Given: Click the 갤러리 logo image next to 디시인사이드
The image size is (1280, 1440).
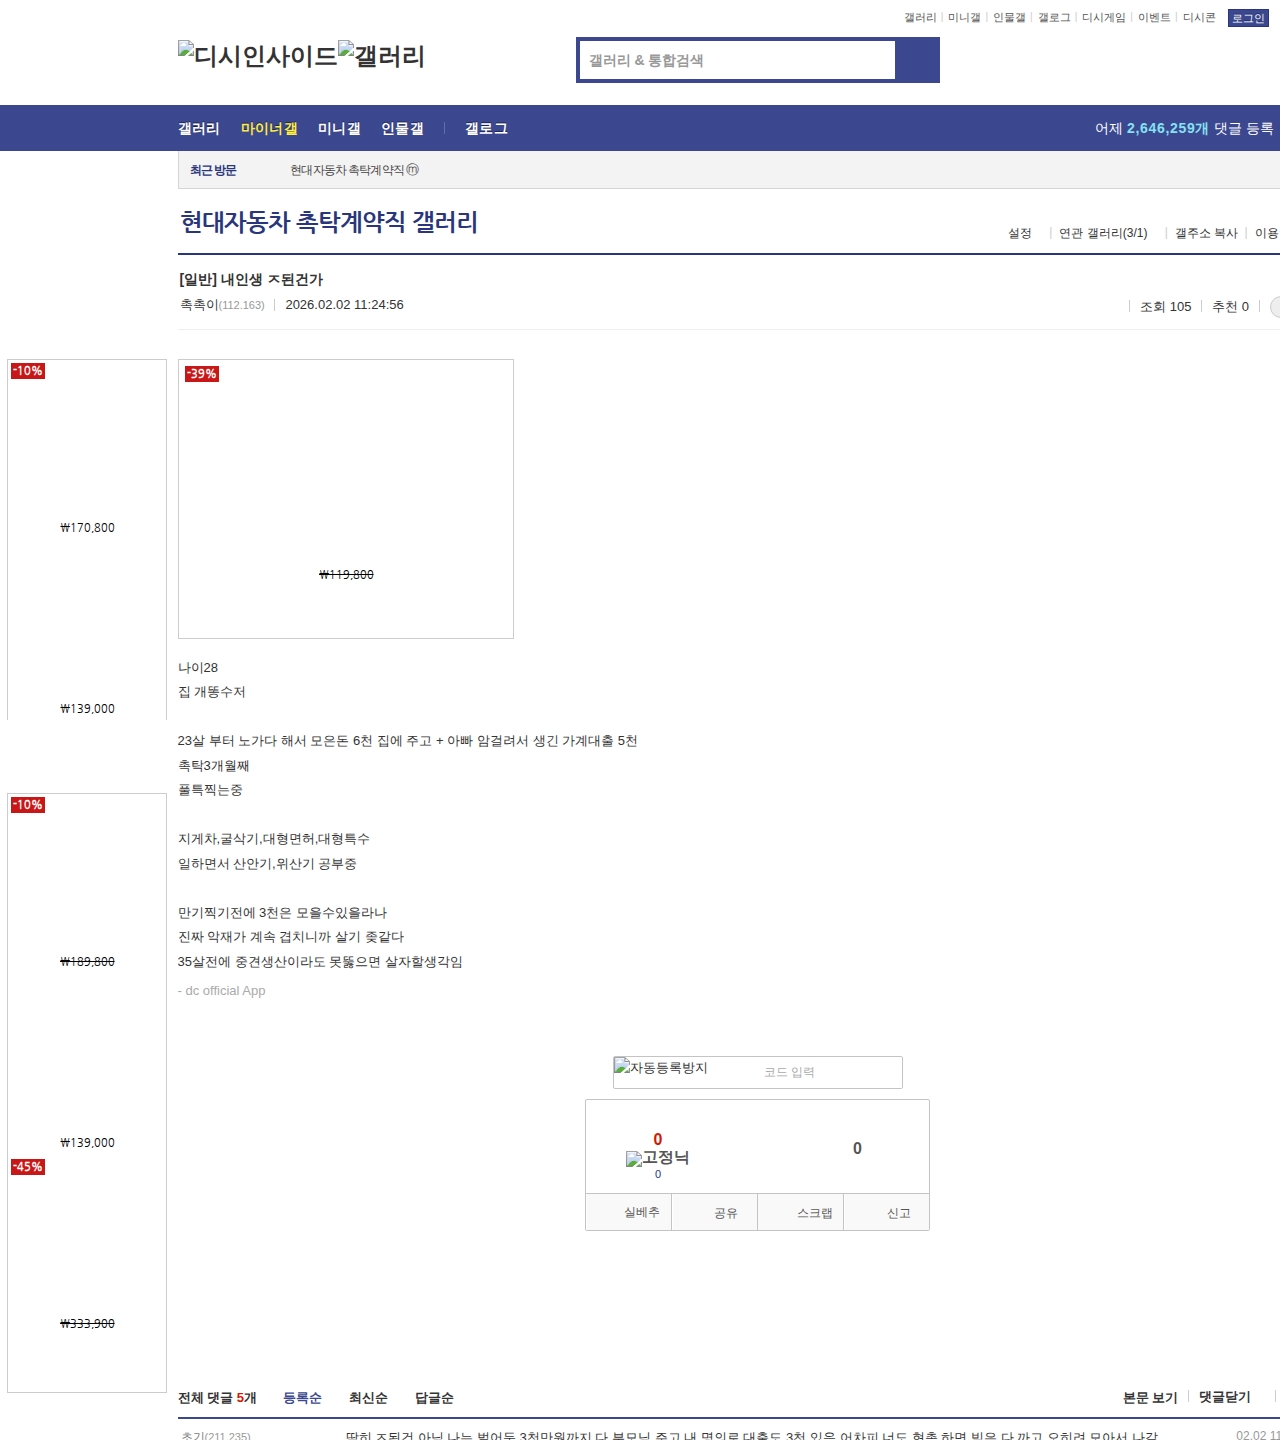Looking at the screenshot, I should 381,55.
